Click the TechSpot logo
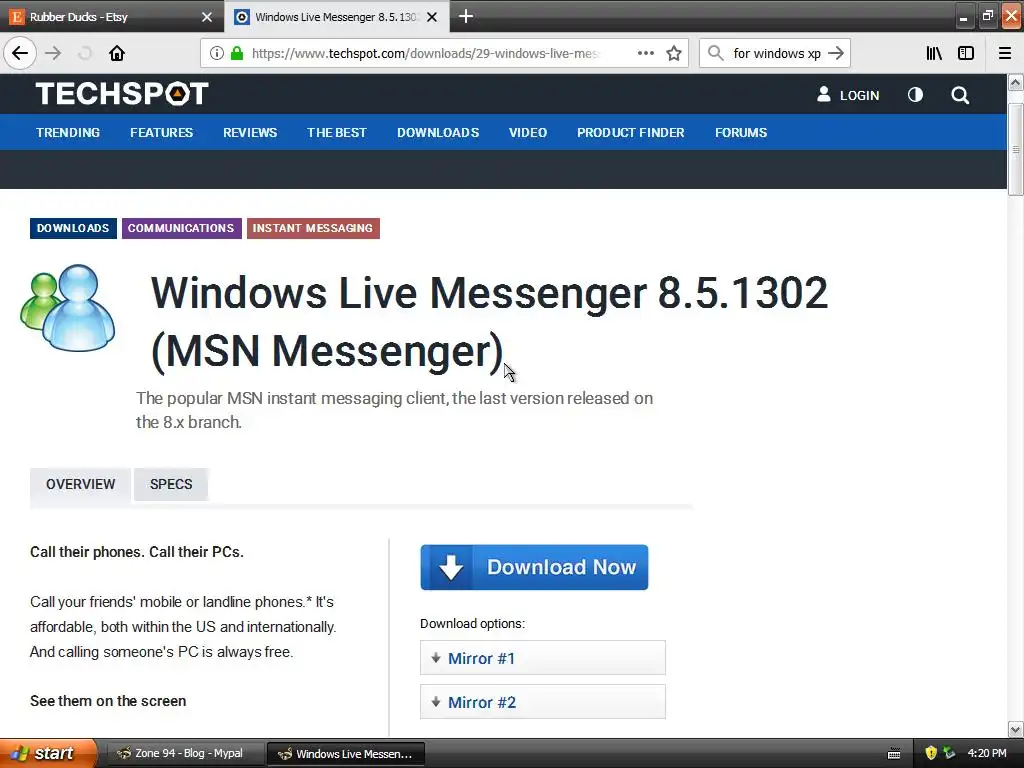Screen dimensions: 1024x768 [x=122, y=93]
